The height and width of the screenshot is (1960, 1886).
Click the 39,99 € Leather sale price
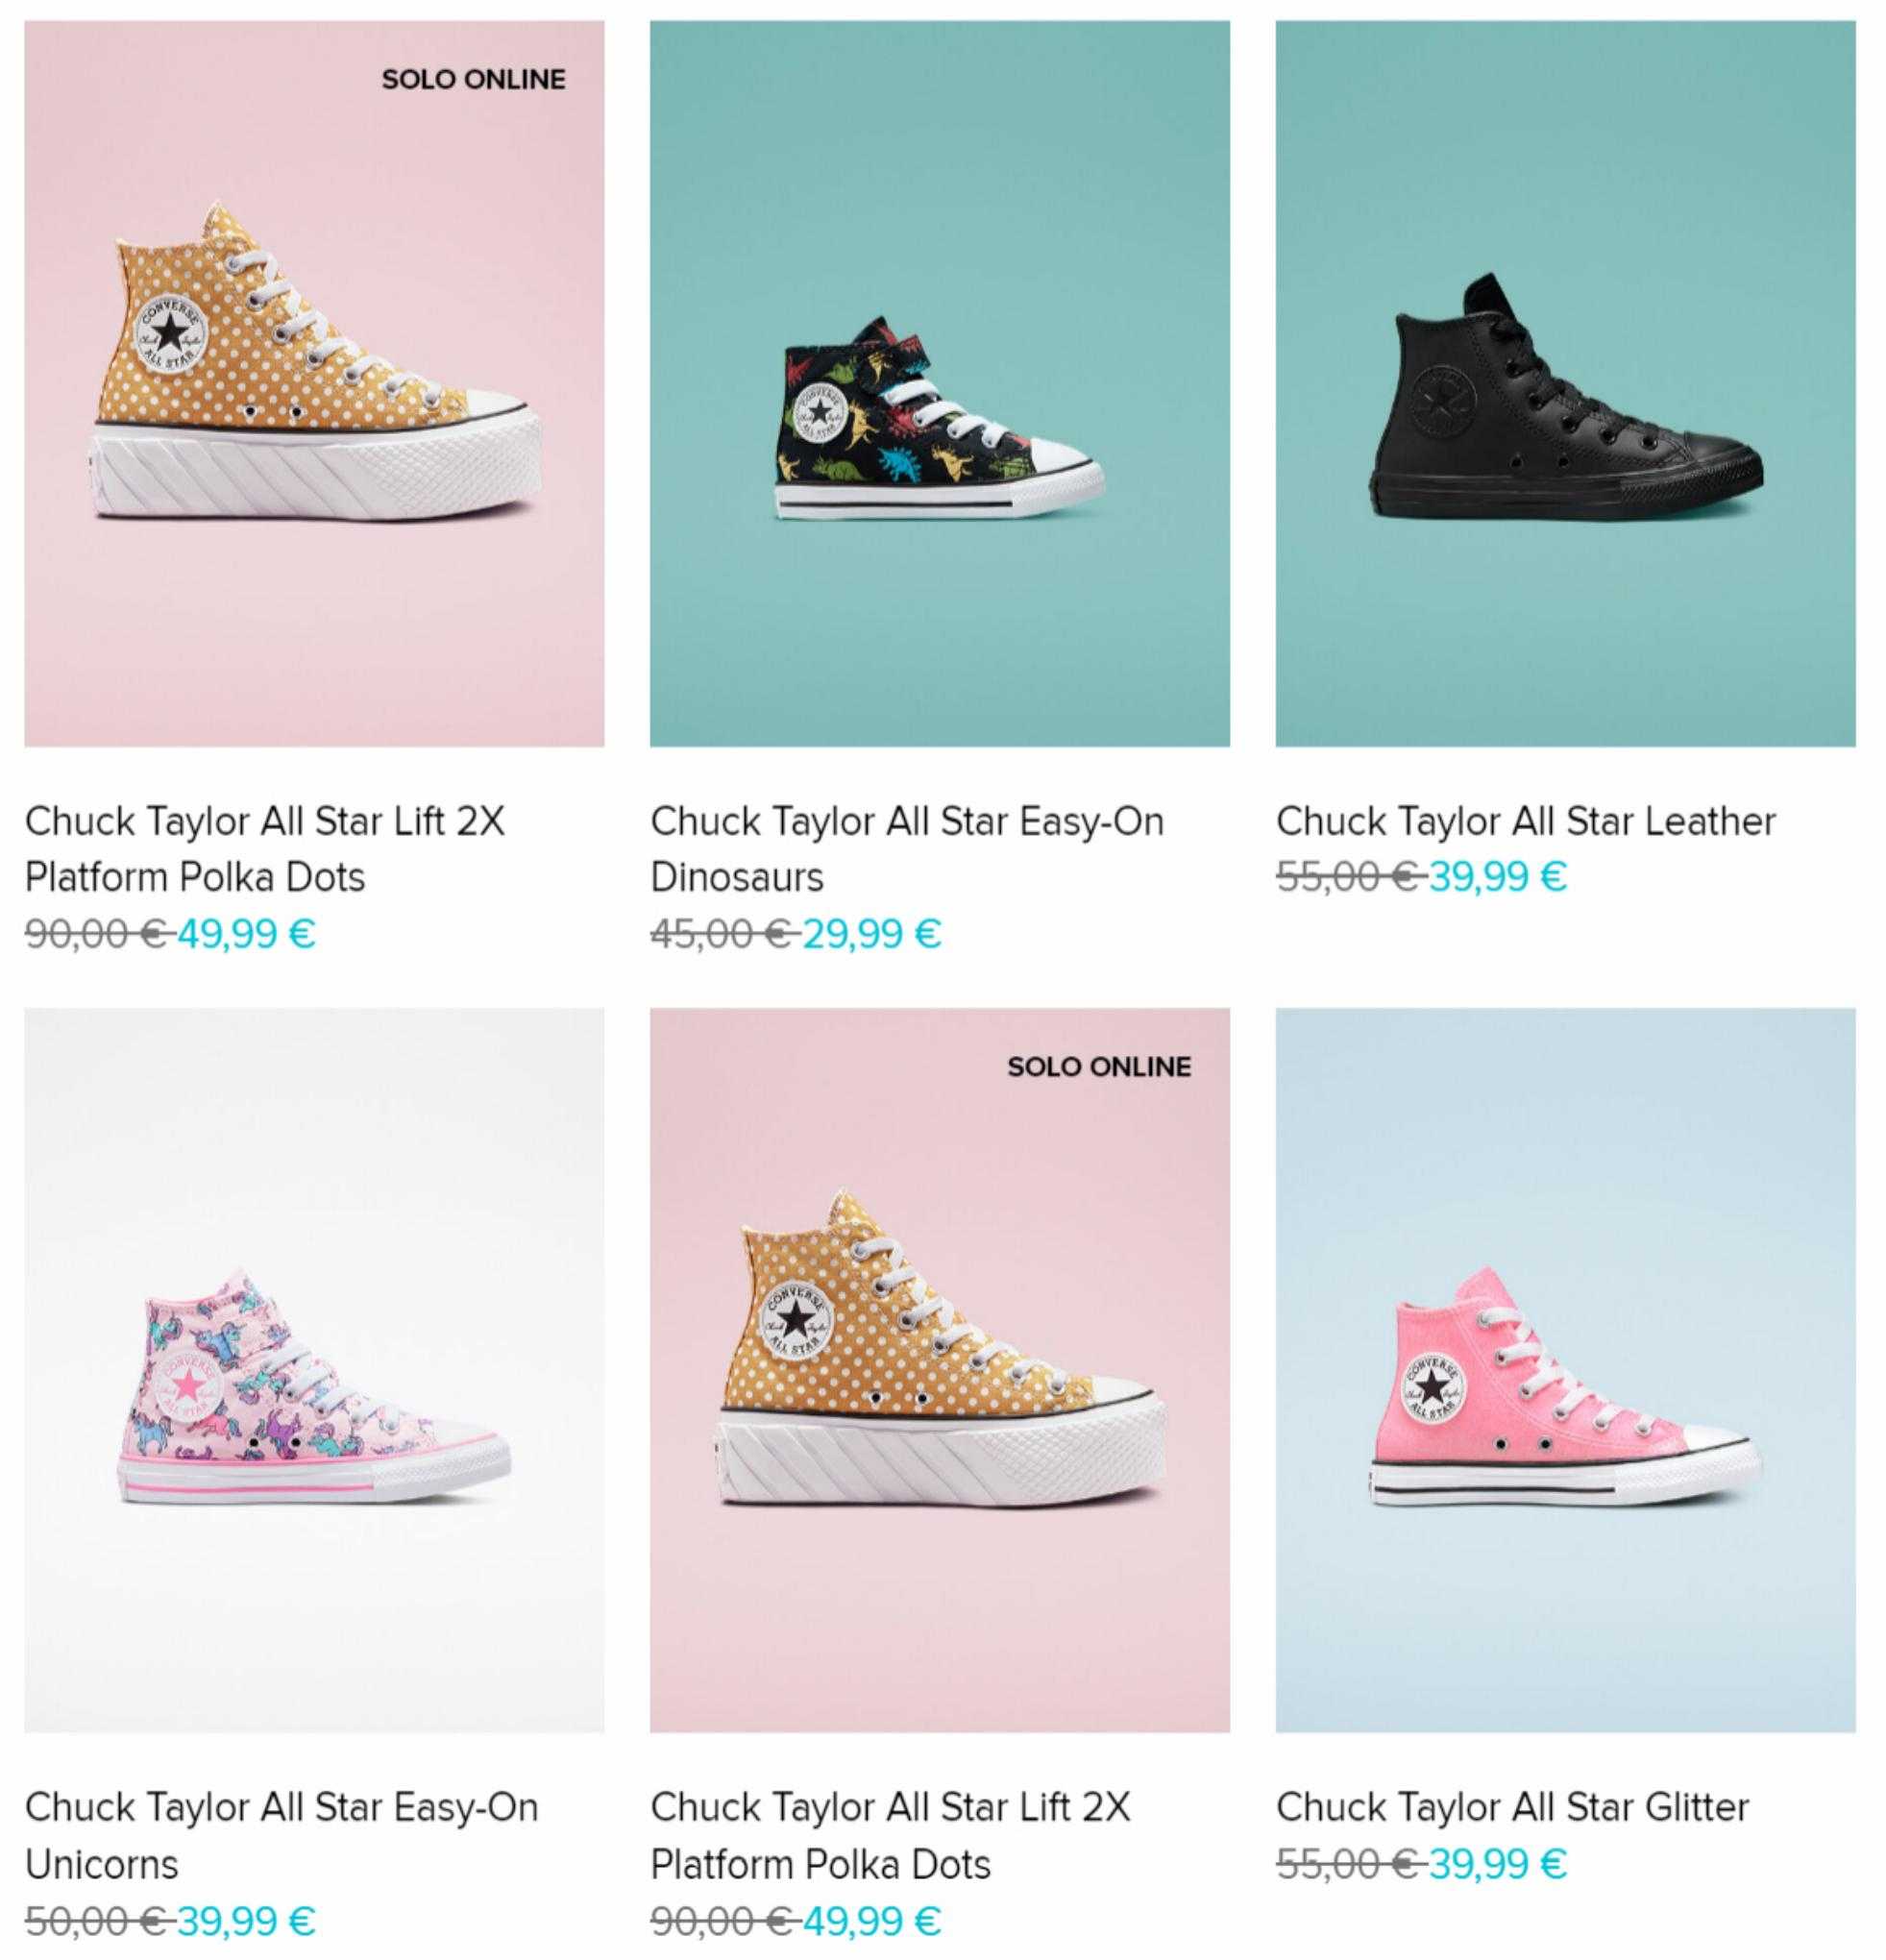point(1498,877)
